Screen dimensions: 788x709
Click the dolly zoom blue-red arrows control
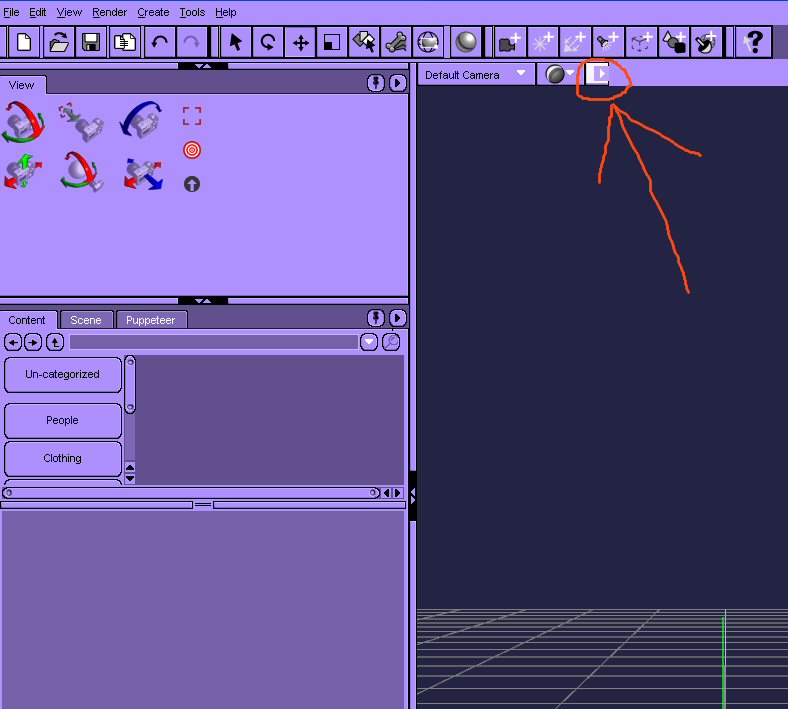coord(143,174)
